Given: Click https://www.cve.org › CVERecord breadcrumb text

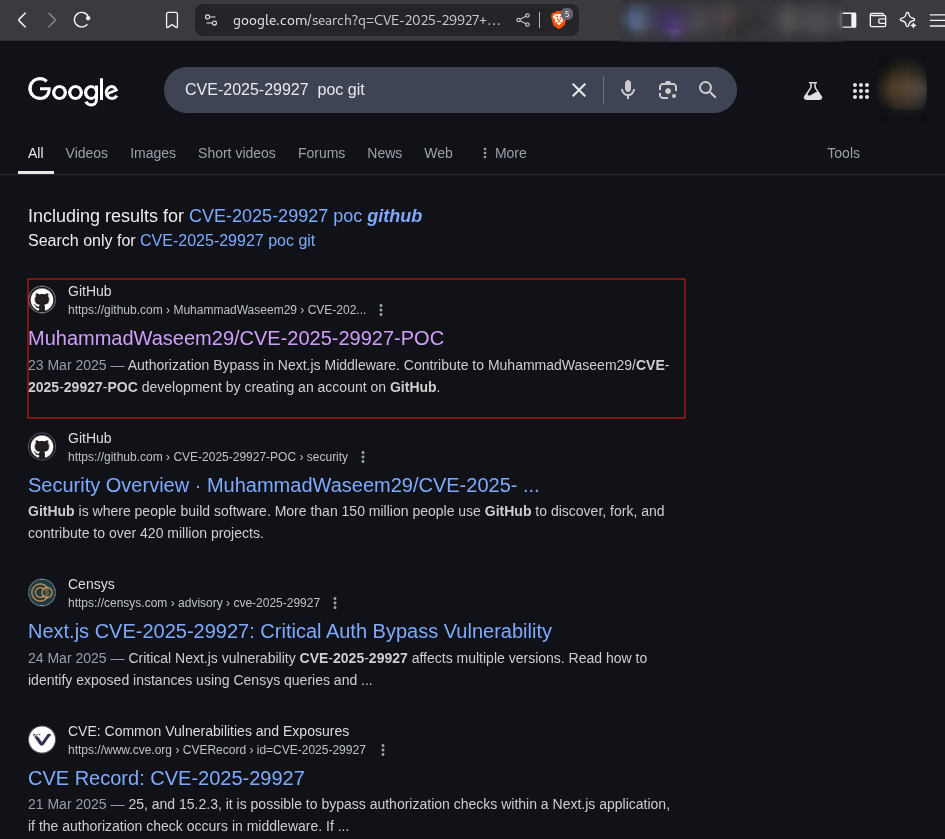Looking at the screenshot, I should [x=217, y=750].
